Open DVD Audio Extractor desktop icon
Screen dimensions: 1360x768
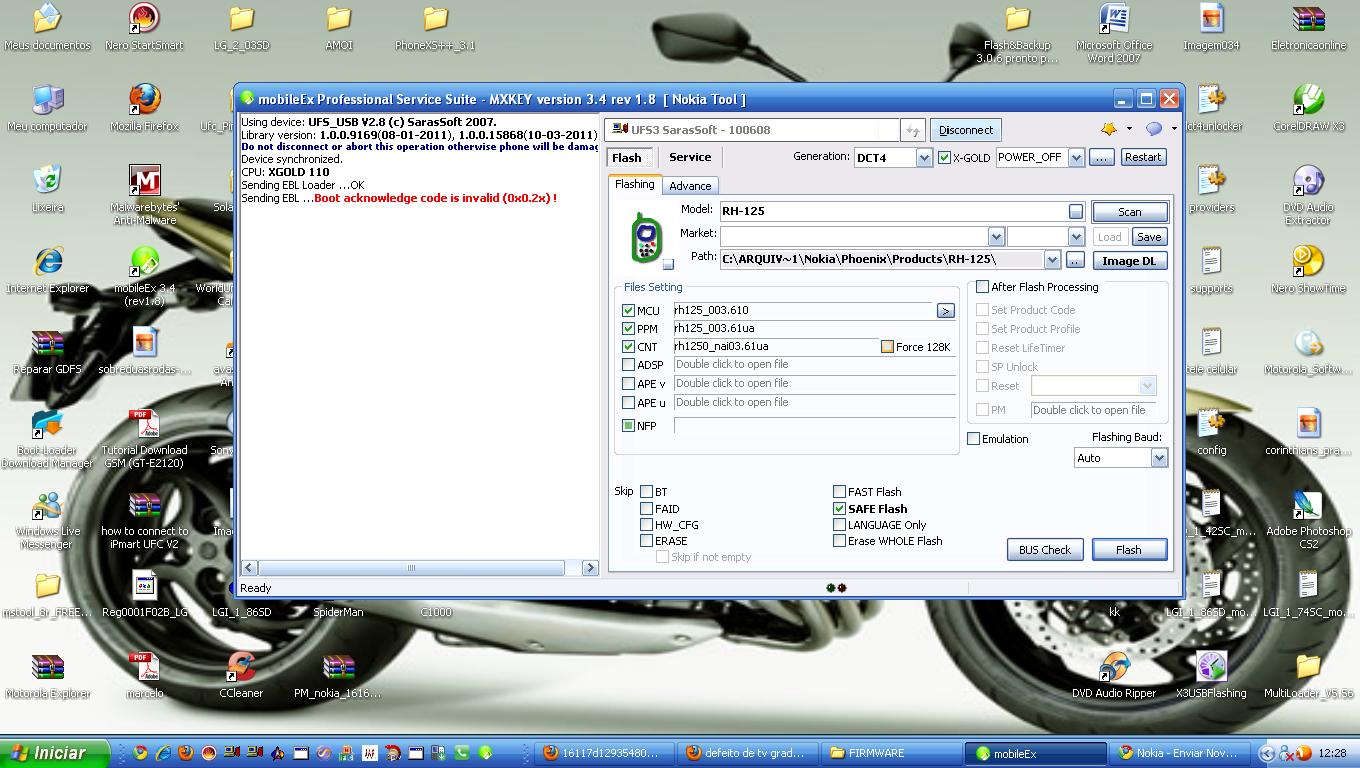[1308, 195]
